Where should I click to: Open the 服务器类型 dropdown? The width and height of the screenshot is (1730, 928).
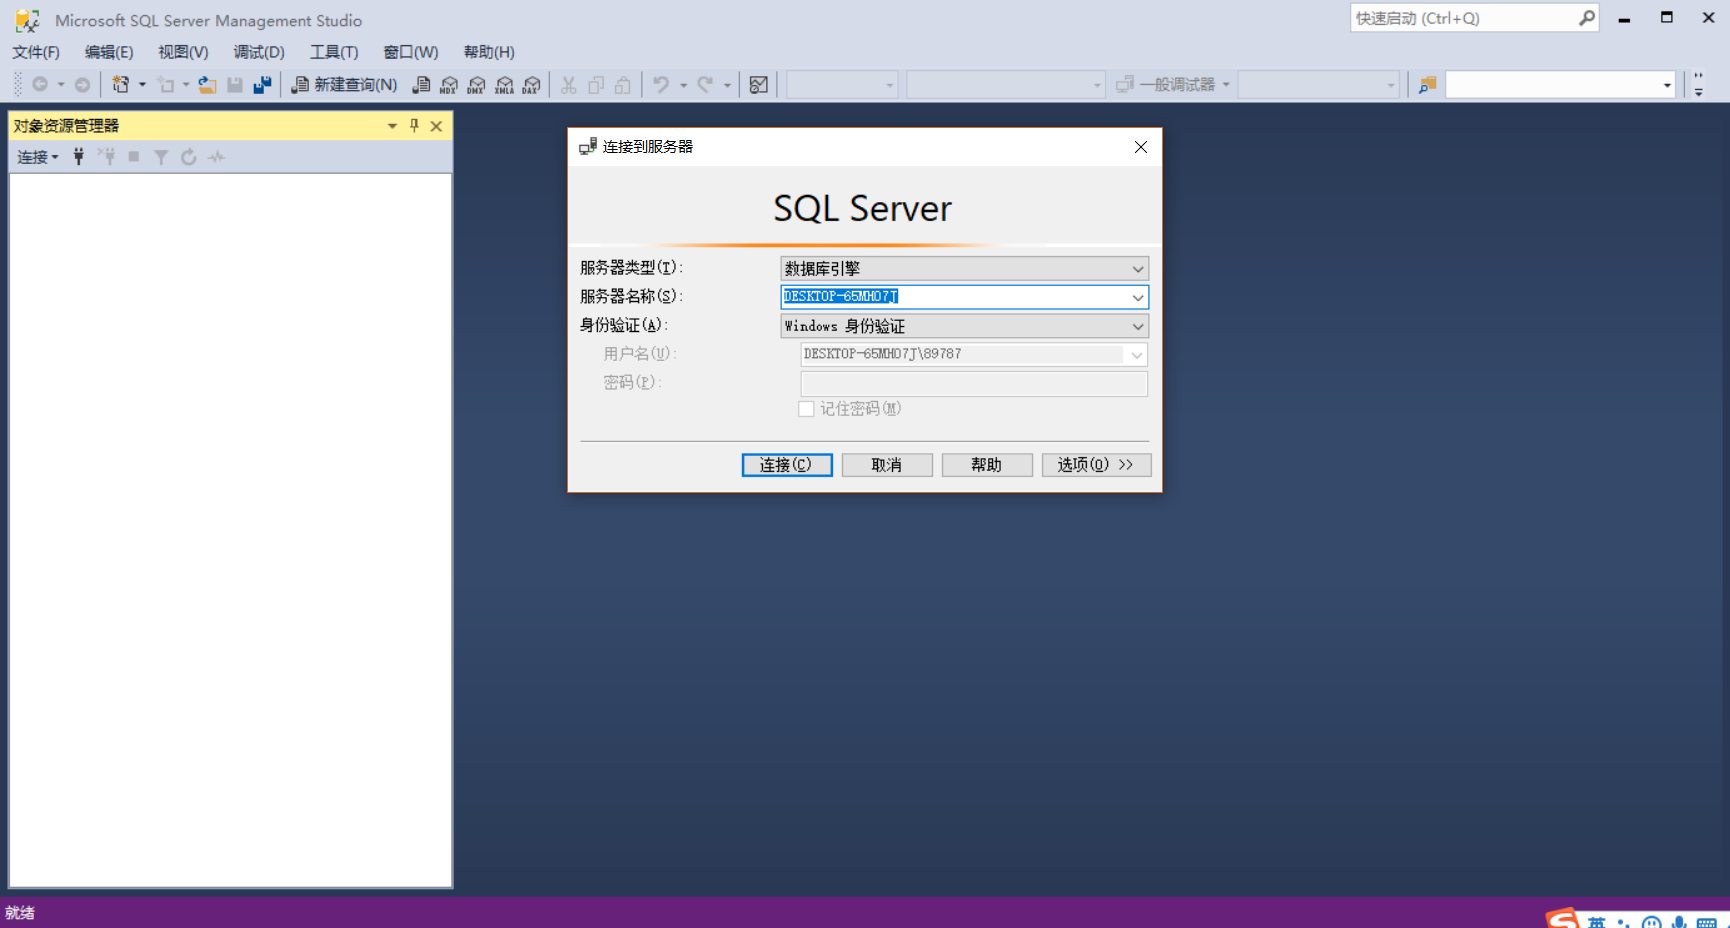[x=1137, y=268]
